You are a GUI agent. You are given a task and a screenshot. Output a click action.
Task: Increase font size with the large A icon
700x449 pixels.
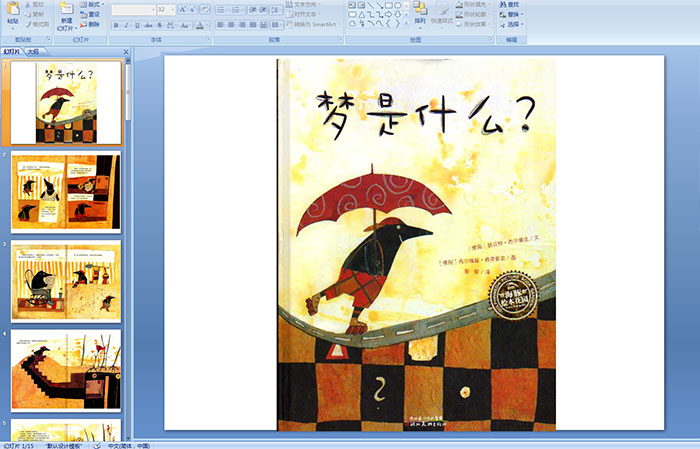point(183,9)
